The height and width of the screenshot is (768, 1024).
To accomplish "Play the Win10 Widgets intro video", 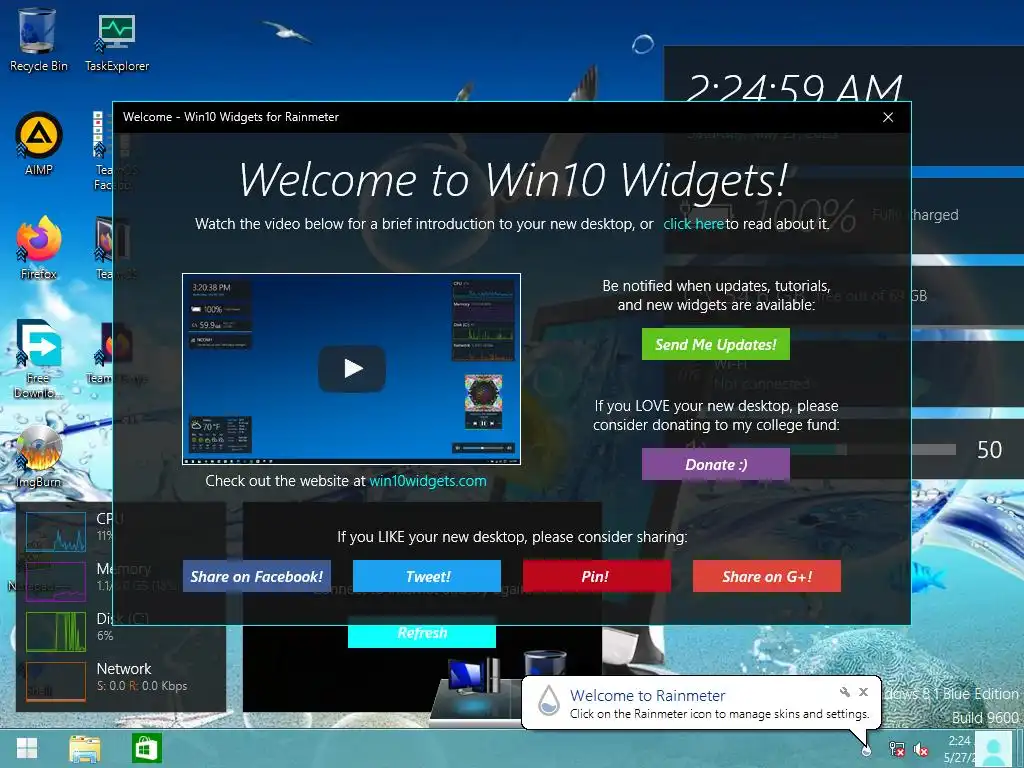I will (351, 368).
